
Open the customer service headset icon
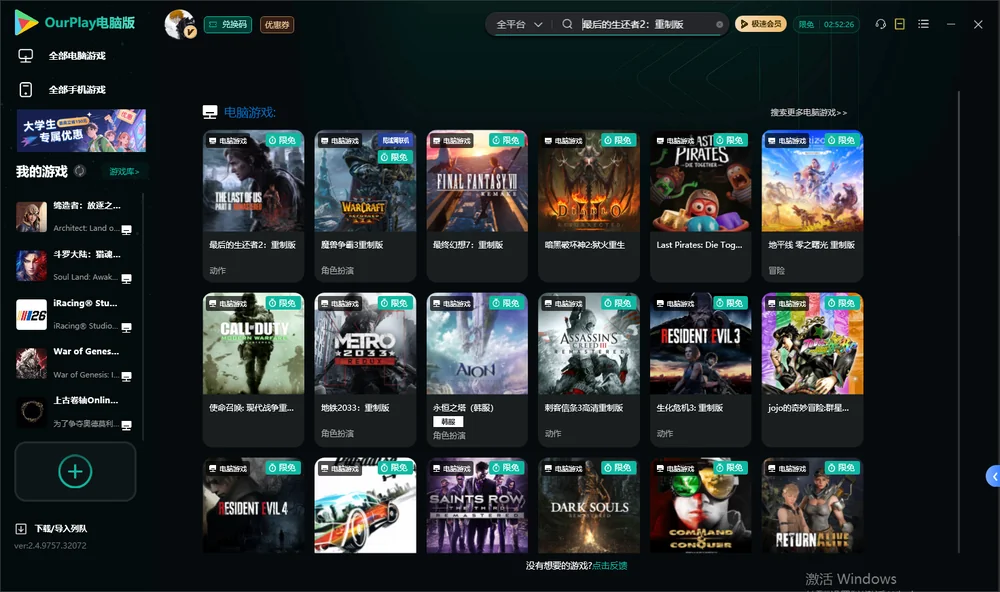point(880,24)
